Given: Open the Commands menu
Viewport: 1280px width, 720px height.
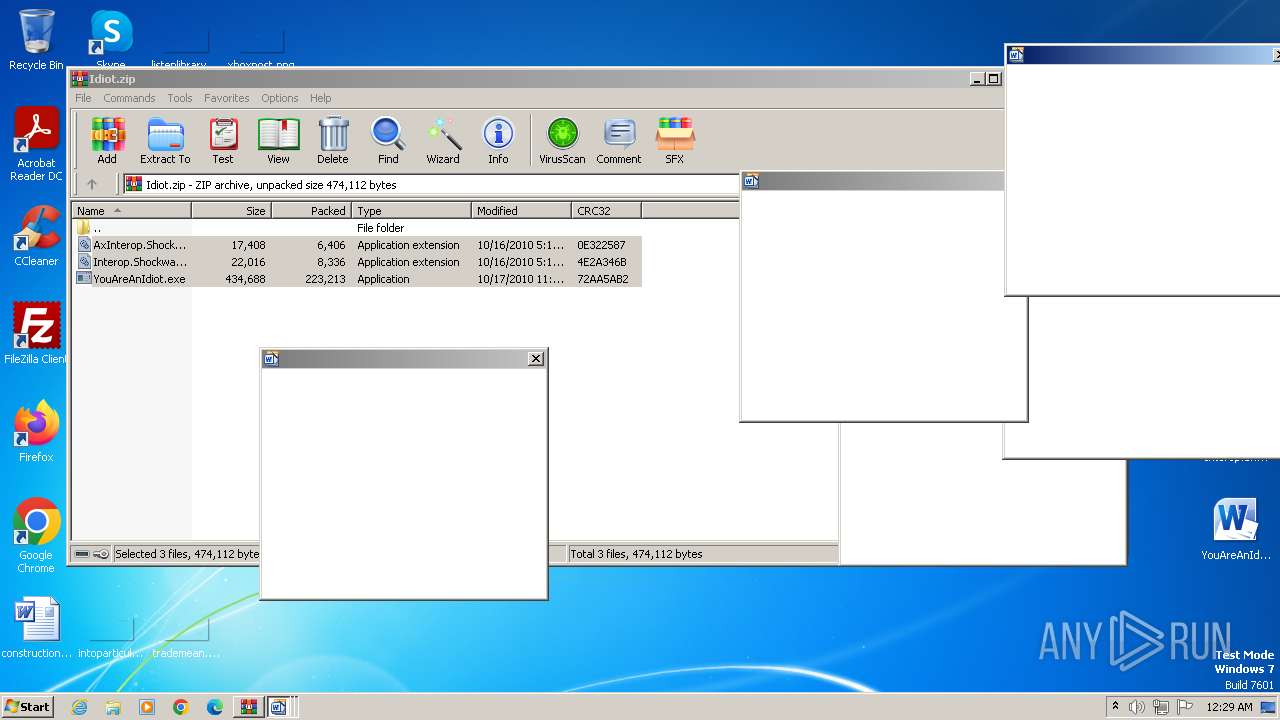Looking at the screenshot, I should (x=129, y=98).
